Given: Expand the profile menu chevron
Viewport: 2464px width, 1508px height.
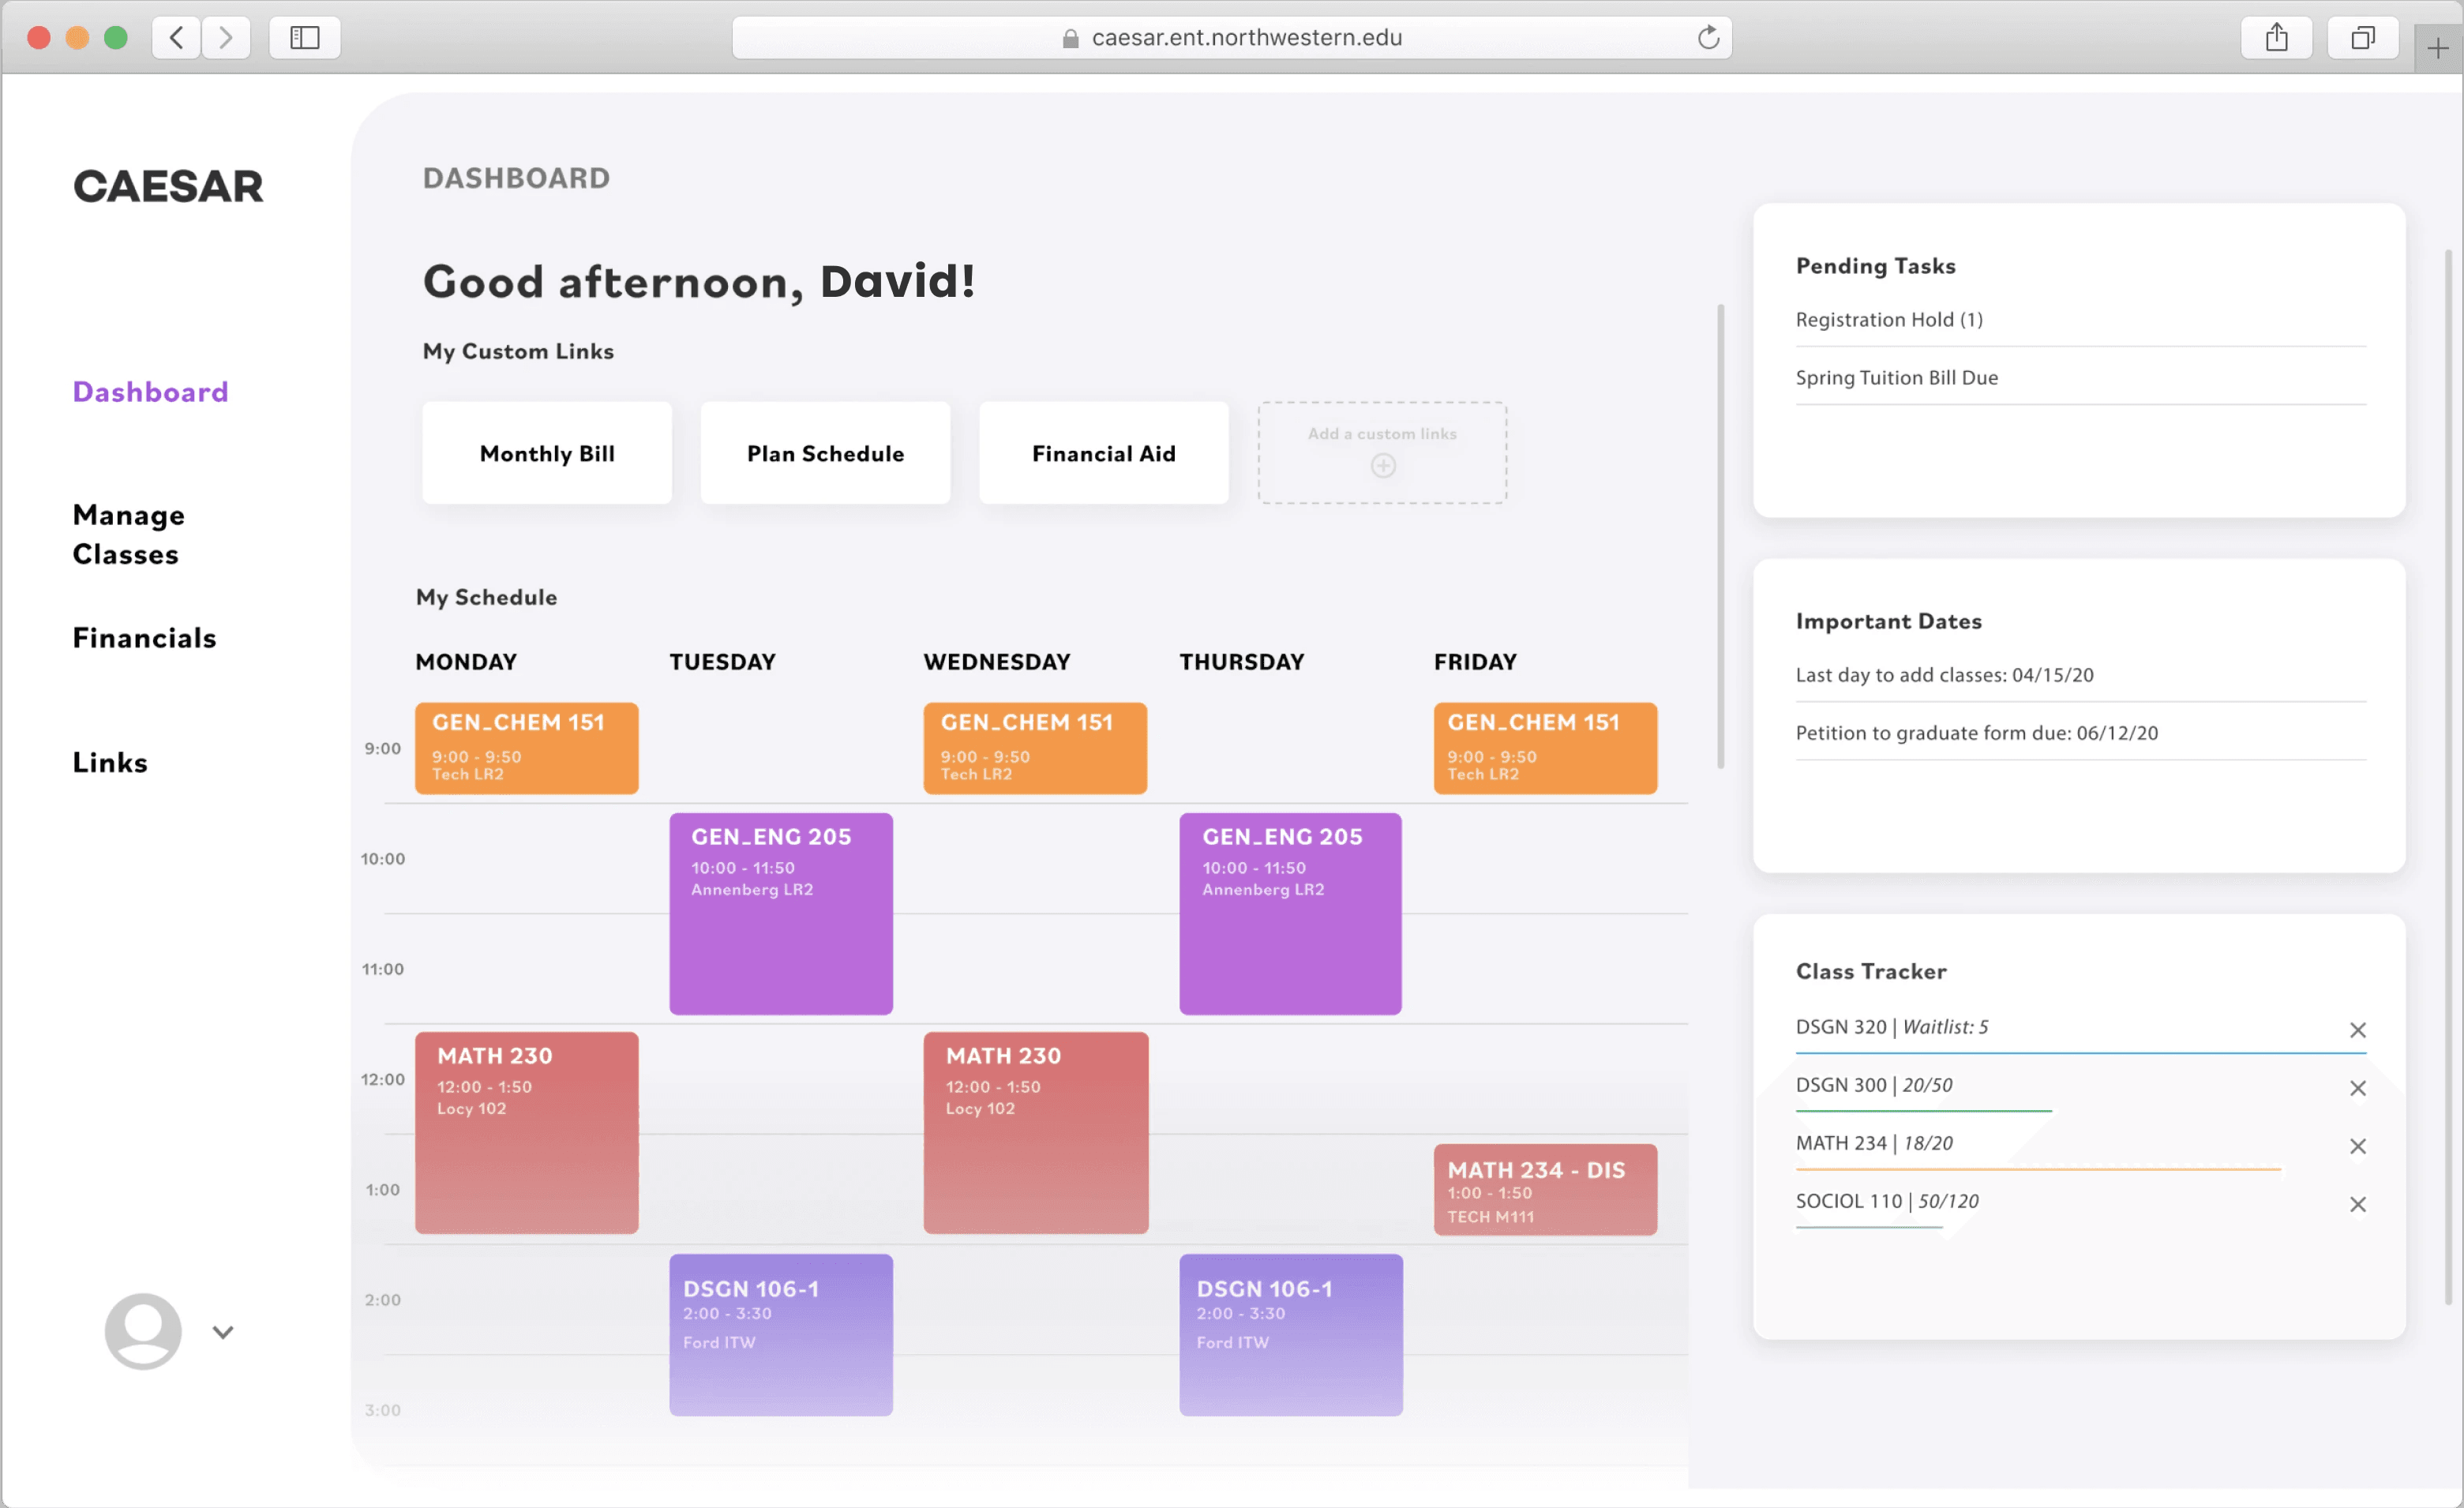Looking at the screenshot, I should [223, 1332].
